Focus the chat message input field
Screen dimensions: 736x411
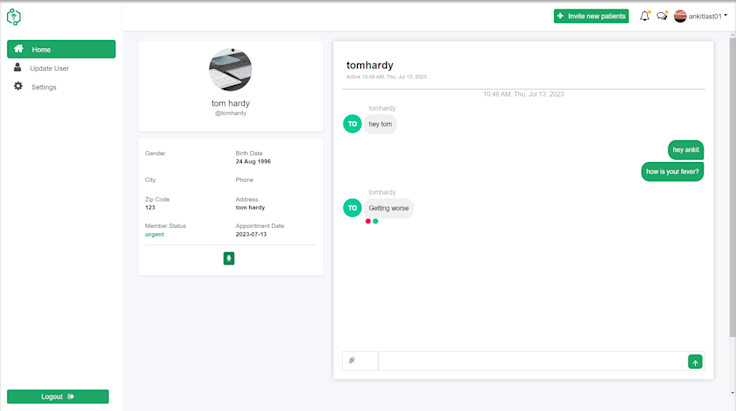pyautogui.click(x=533, y=361)
